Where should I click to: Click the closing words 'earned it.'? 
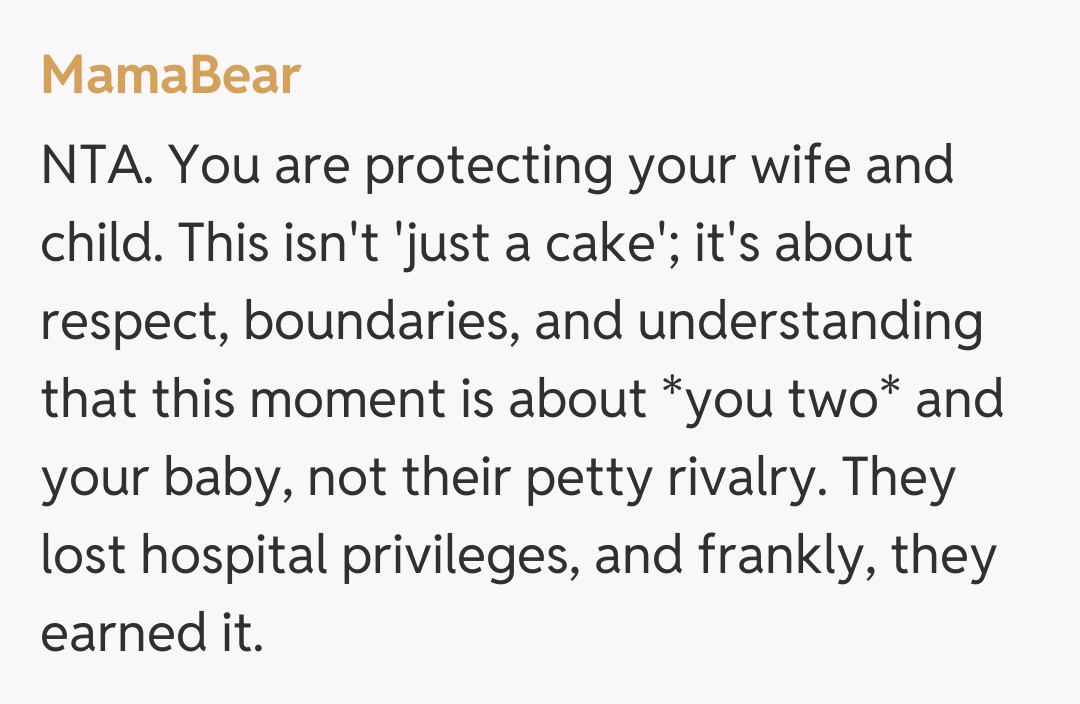coord(152,635)
